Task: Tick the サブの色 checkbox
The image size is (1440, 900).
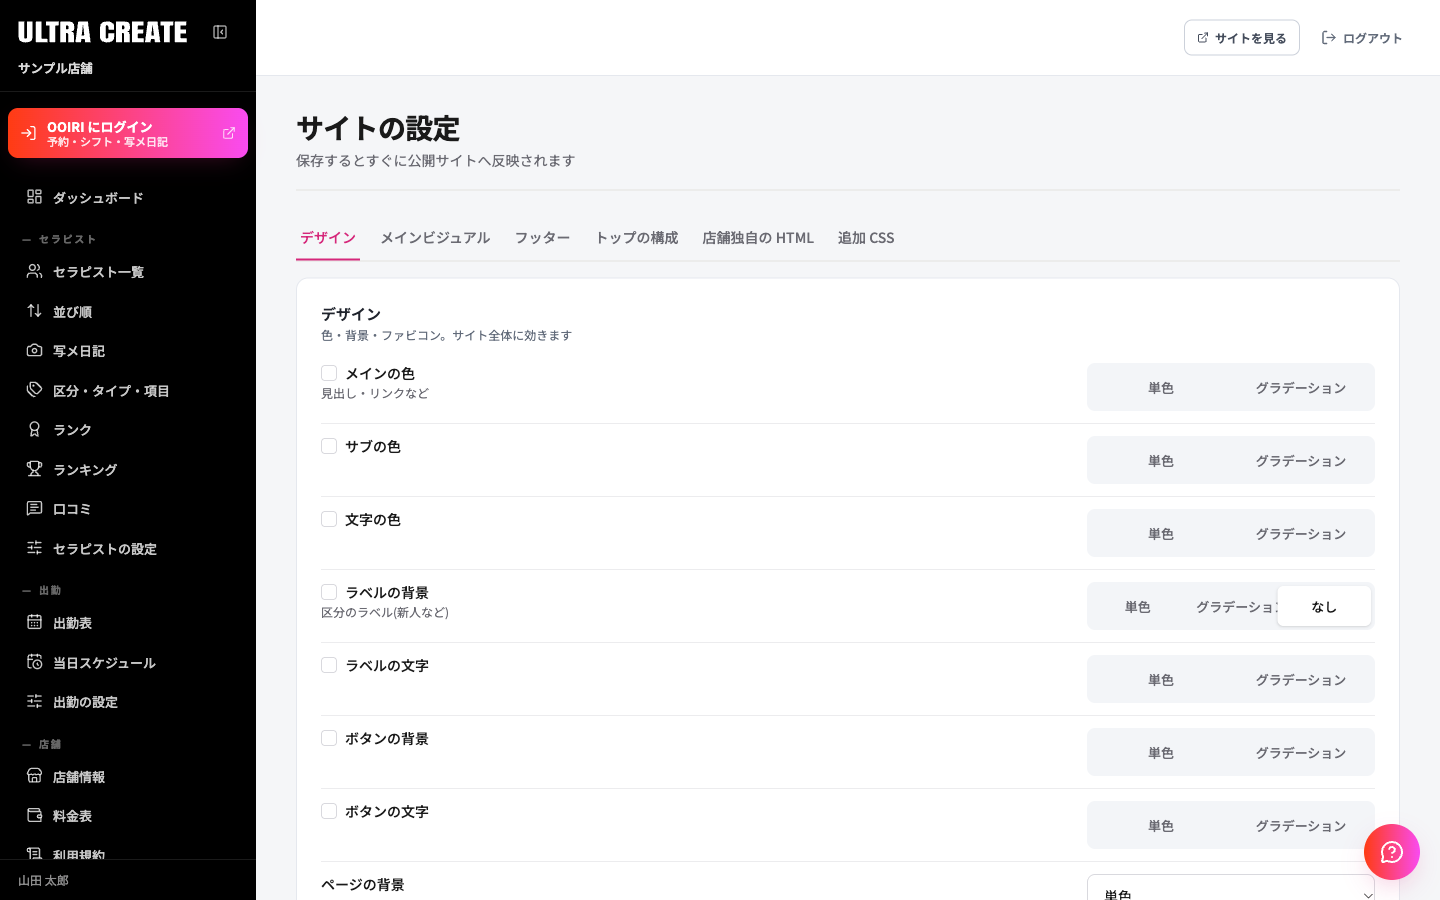Action: 329,446
